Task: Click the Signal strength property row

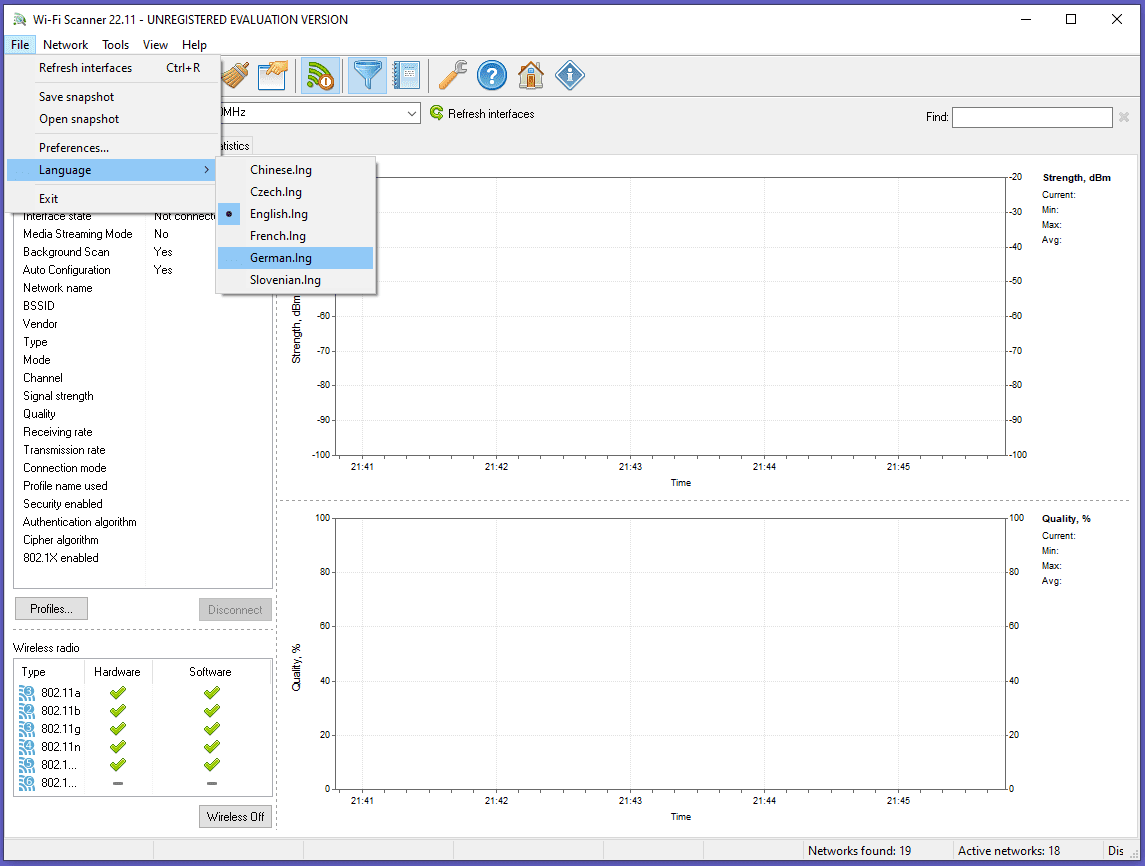Action: (x=143, y=396)
